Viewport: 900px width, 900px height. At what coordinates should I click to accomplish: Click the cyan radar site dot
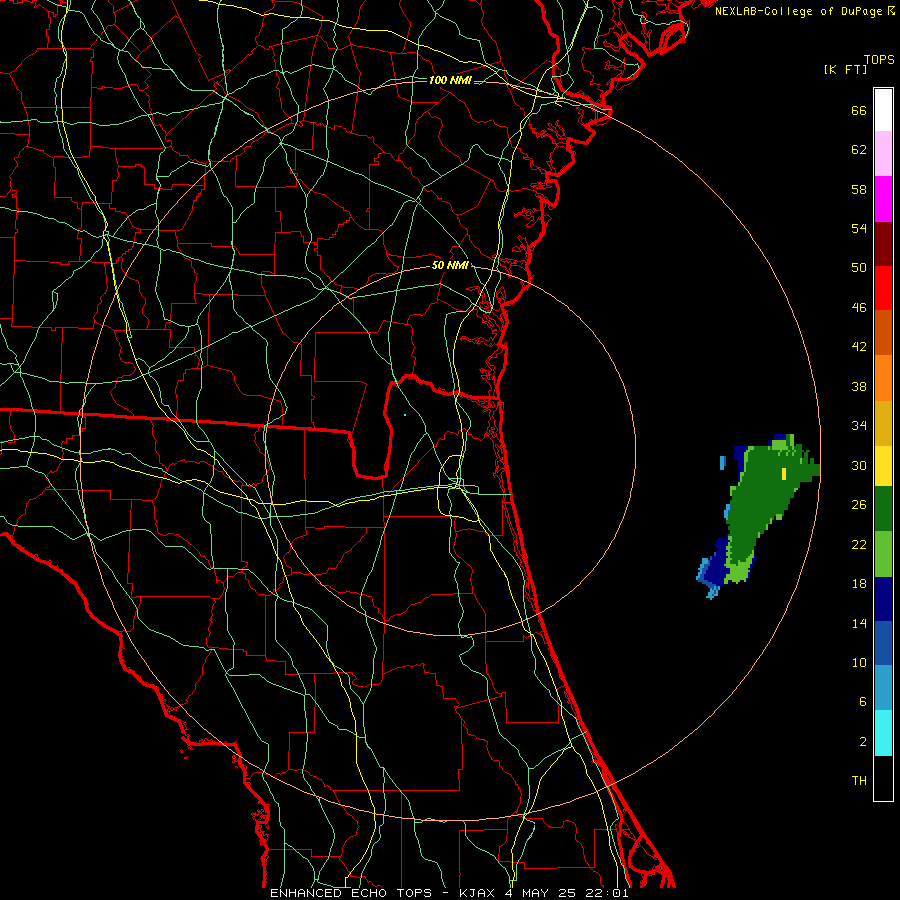pos(405,414)
